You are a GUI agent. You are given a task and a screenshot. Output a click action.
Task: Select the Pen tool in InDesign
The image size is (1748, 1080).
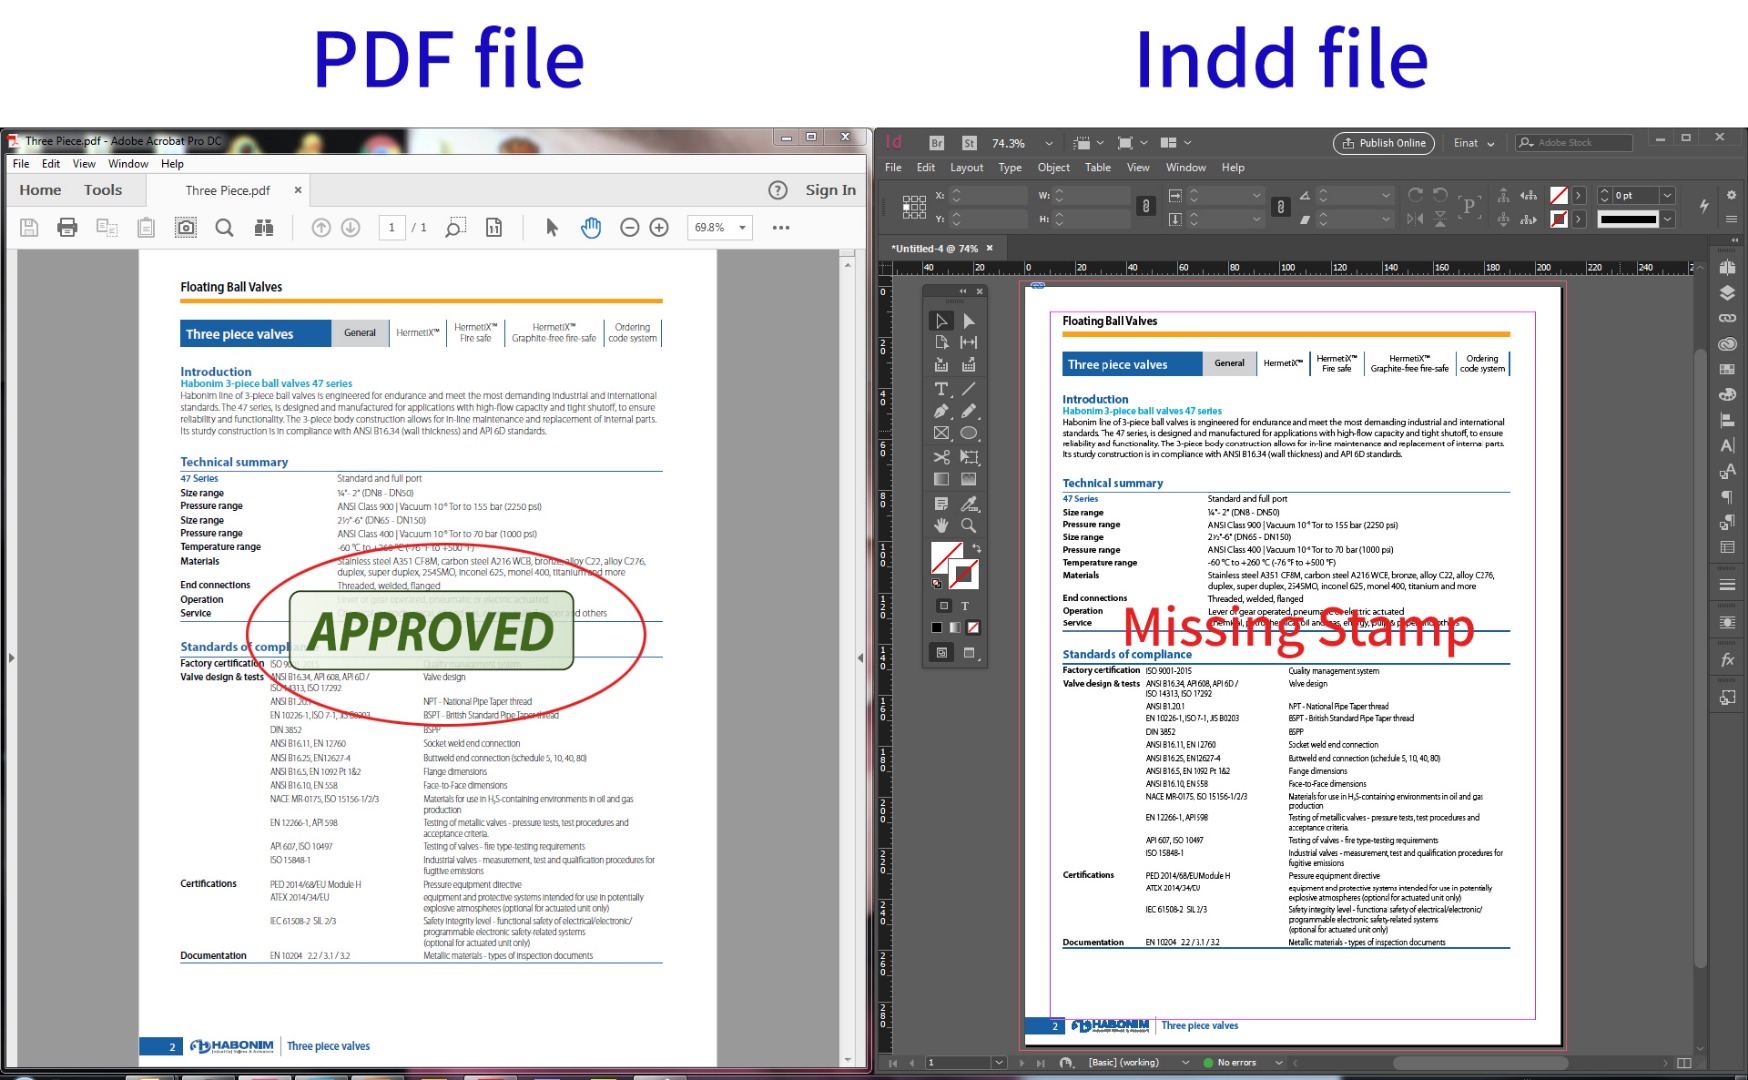941,411
